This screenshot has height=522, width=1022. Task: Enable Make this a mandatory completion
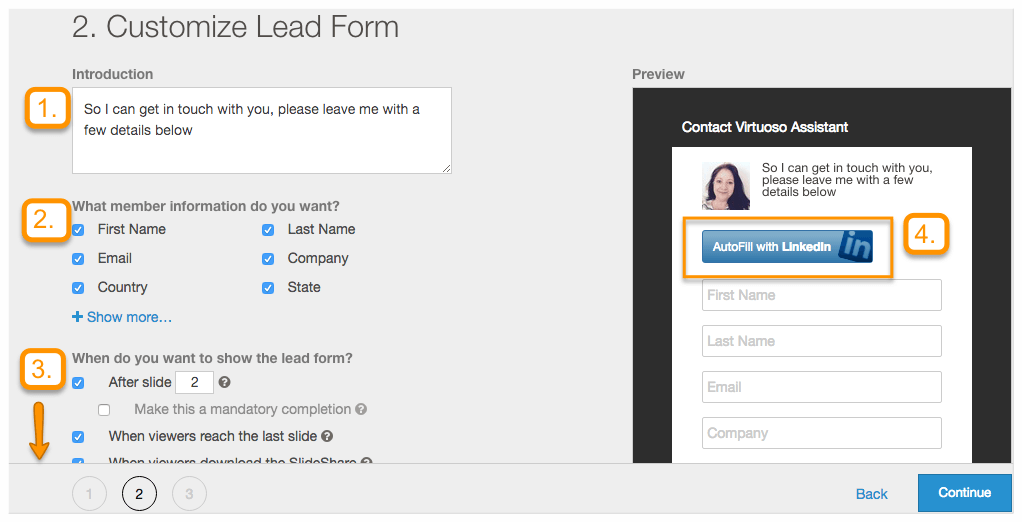pyautogui.click(x=104, y=410)
